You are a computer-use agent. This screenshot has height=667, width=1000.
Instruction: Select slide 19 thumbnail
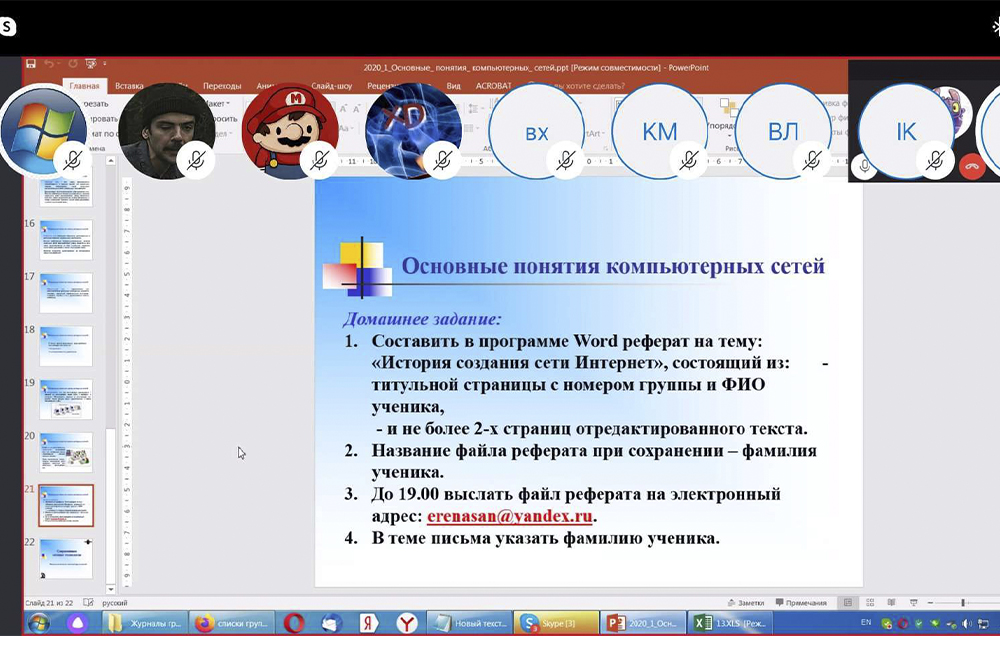tap(66, 399)
